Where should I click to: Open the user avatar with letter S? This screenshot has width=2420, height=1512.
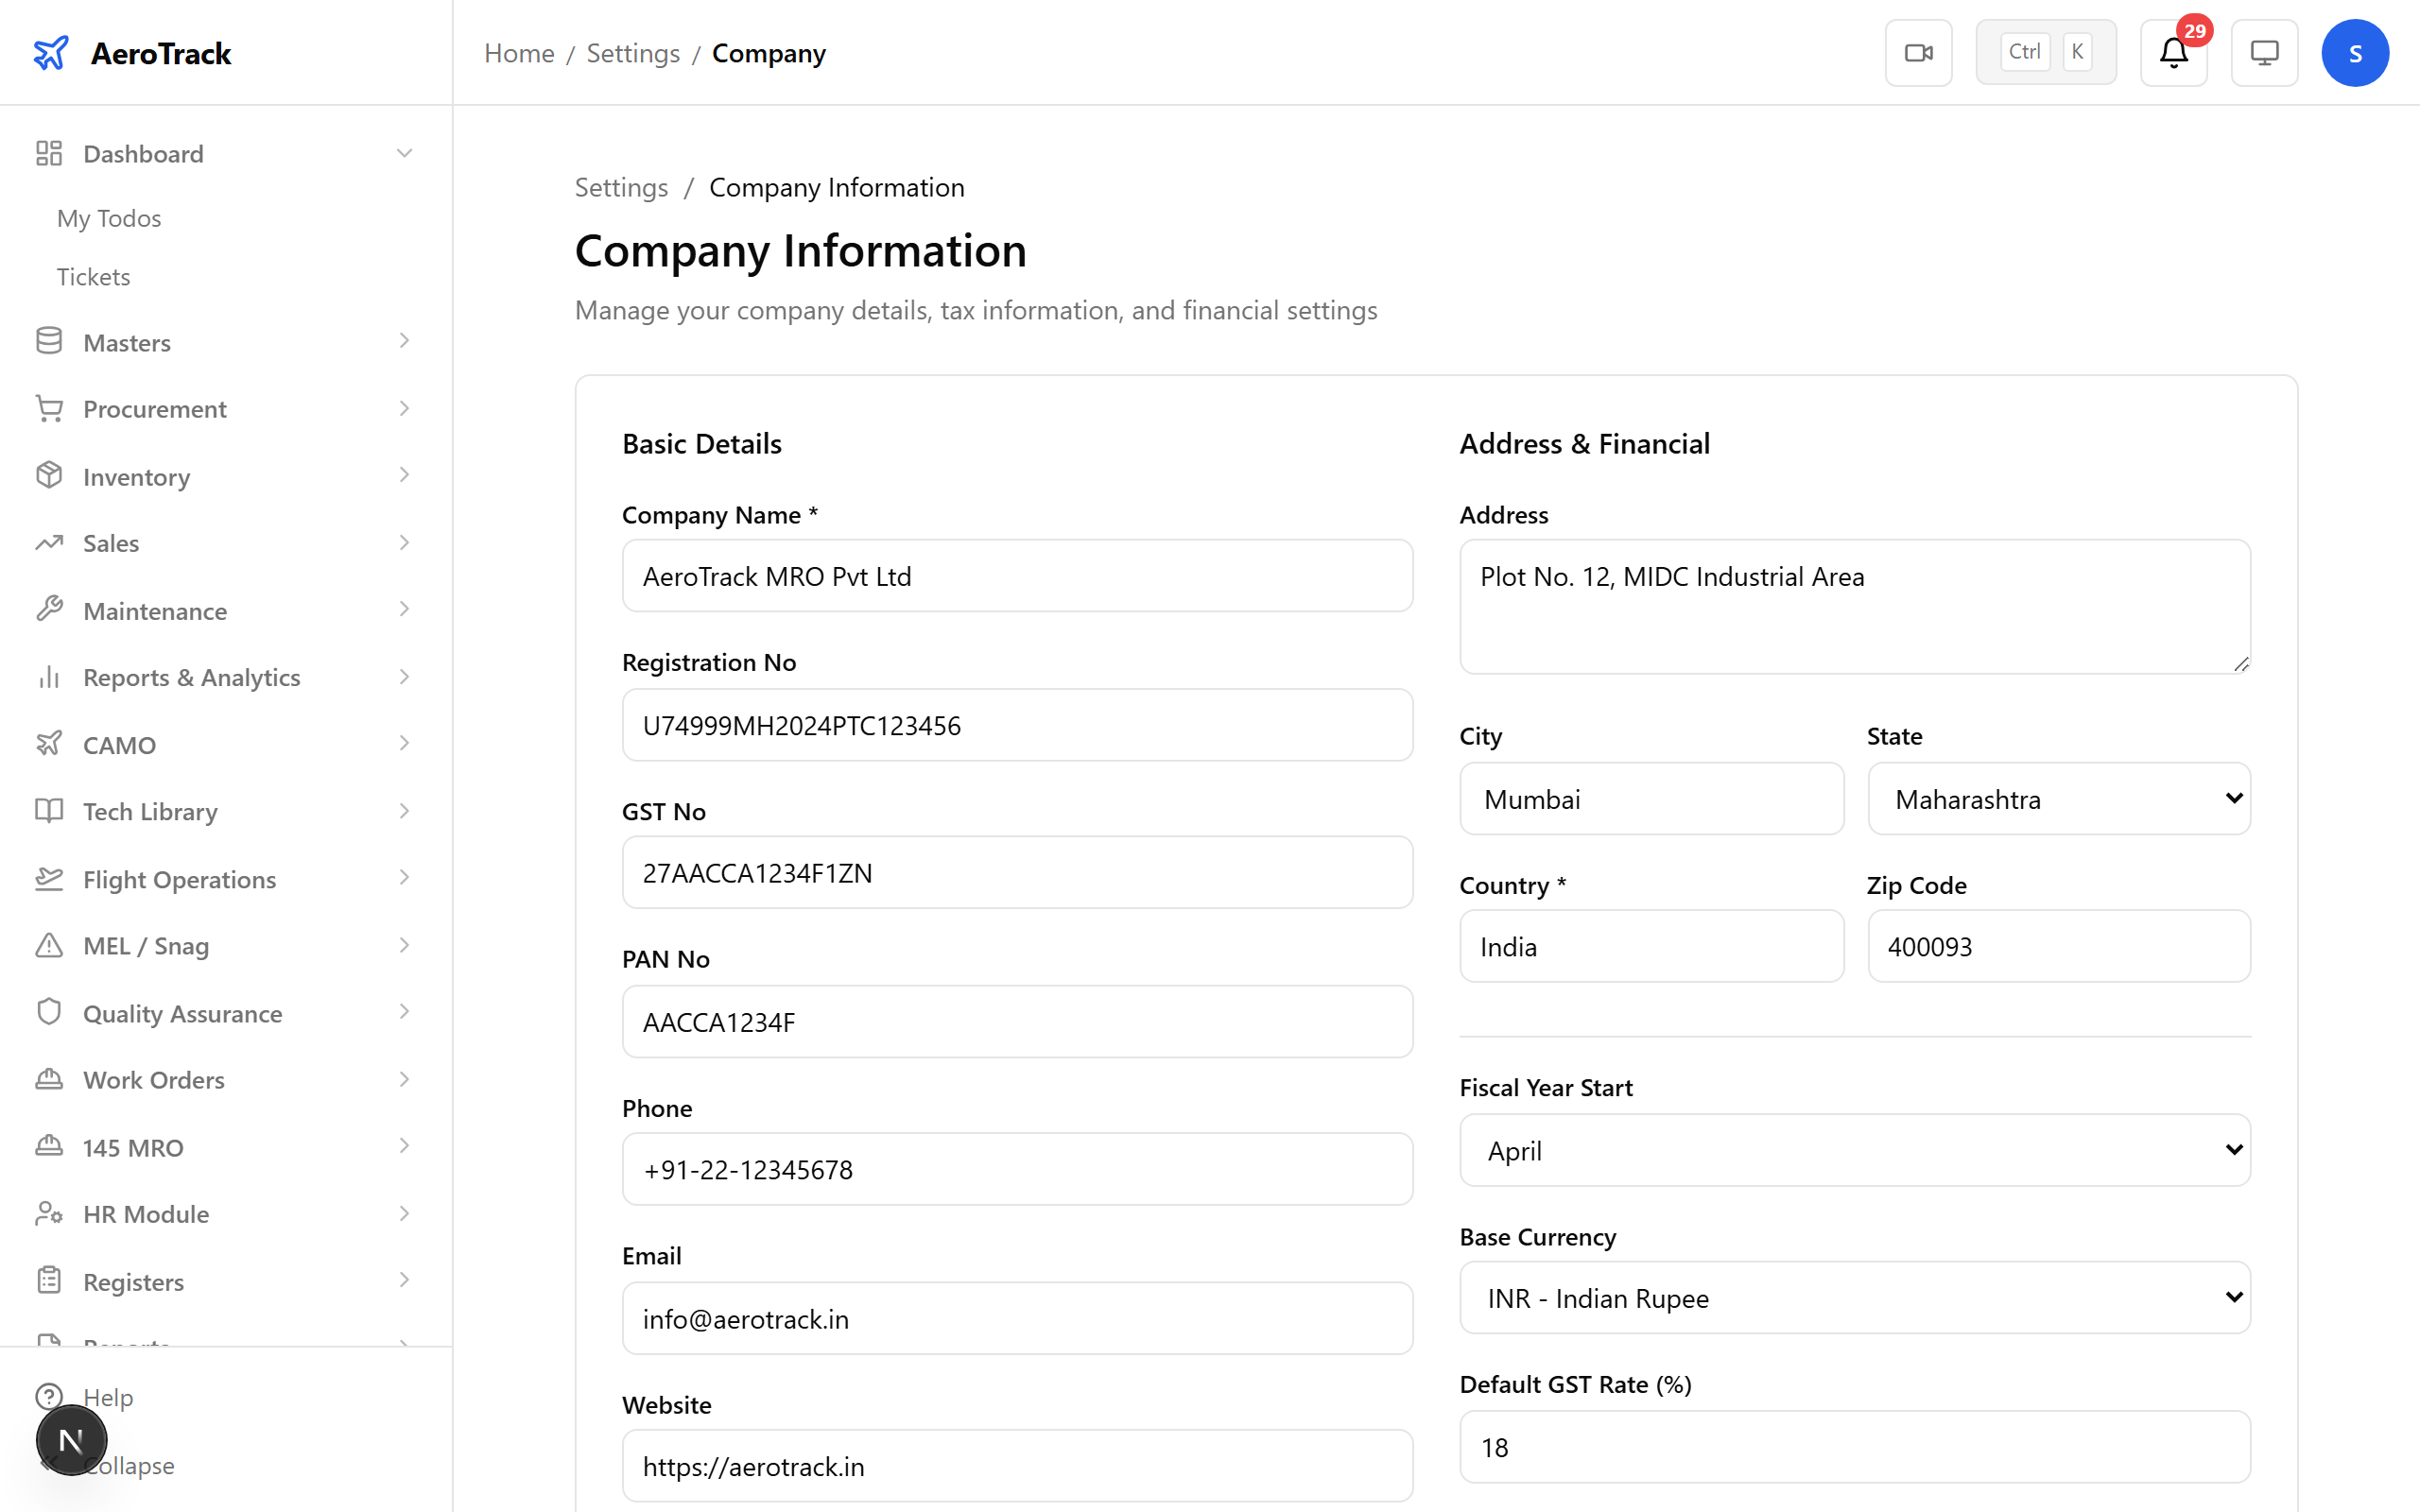coord(2355,52)
